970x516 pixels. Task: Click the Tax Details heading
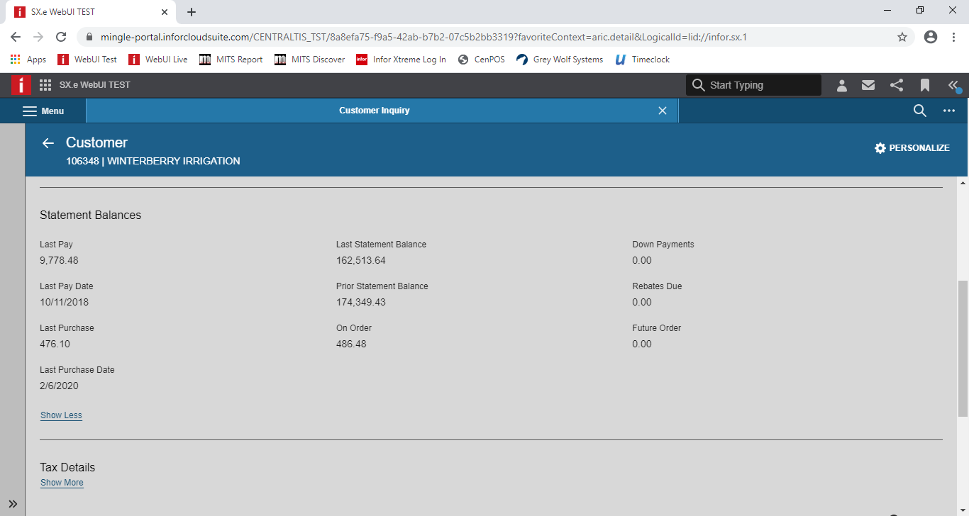point(67,468)
